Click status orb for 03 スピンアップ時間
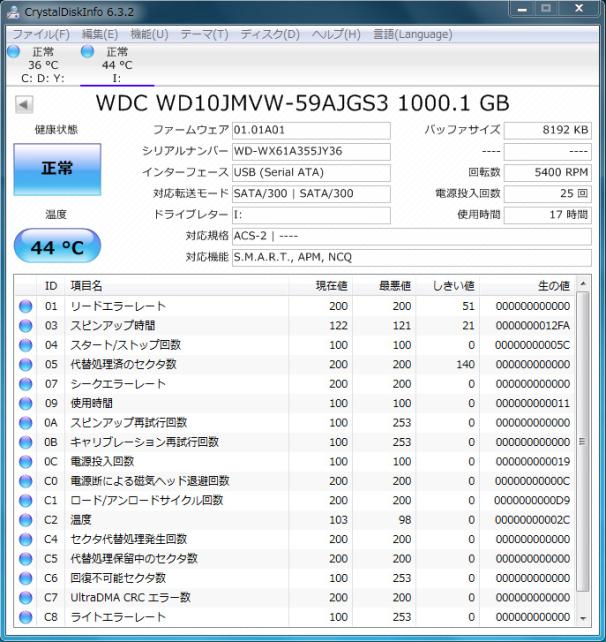This screenshot has width=606, height=642. click(25, 326)
